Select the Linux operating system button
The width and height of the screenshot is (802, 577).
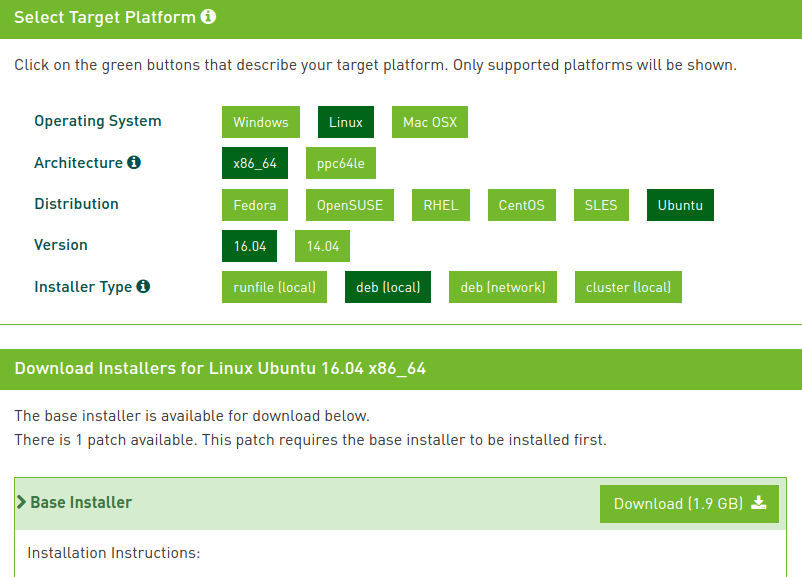pos(346,122)
